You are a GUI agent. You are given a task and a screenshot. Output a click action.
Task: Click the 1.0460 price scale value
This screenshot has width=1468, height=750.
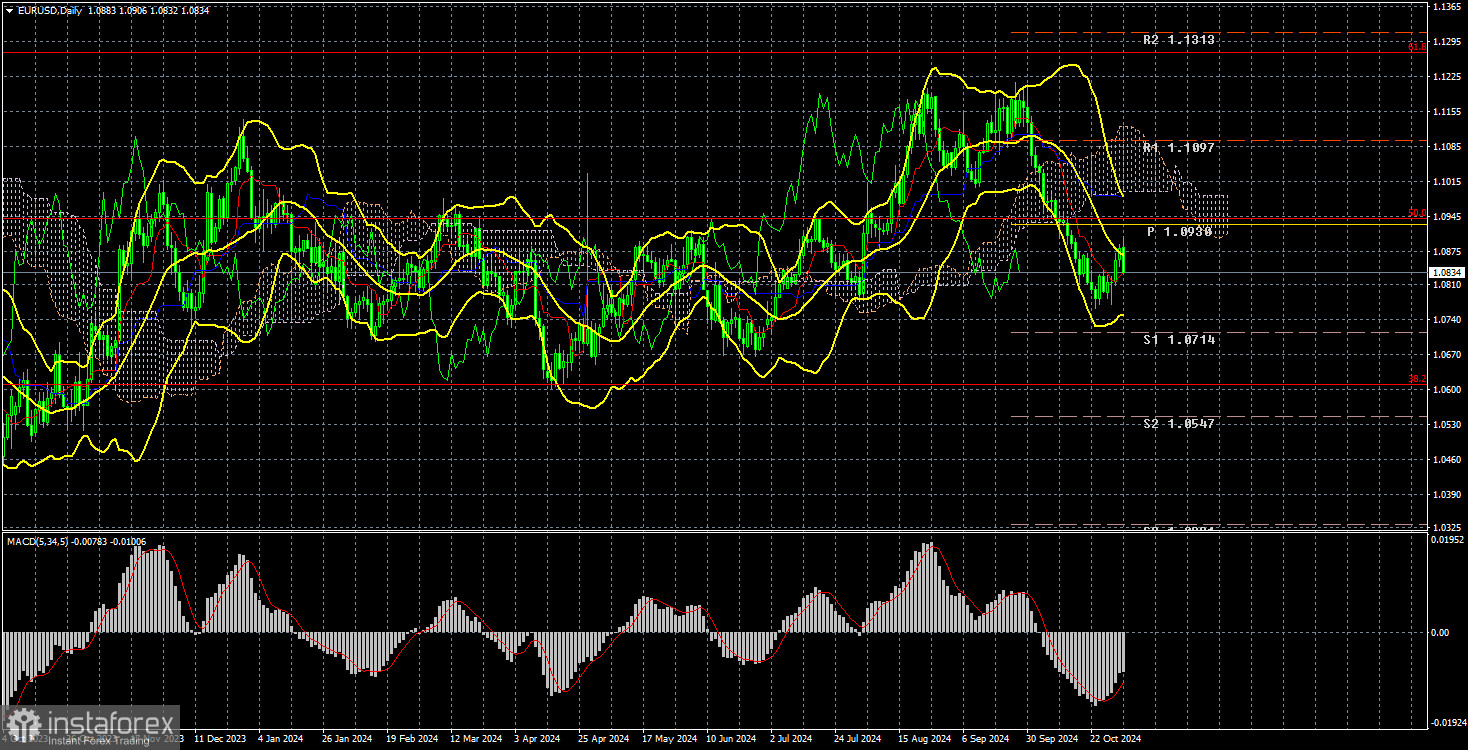point(1445,459)
